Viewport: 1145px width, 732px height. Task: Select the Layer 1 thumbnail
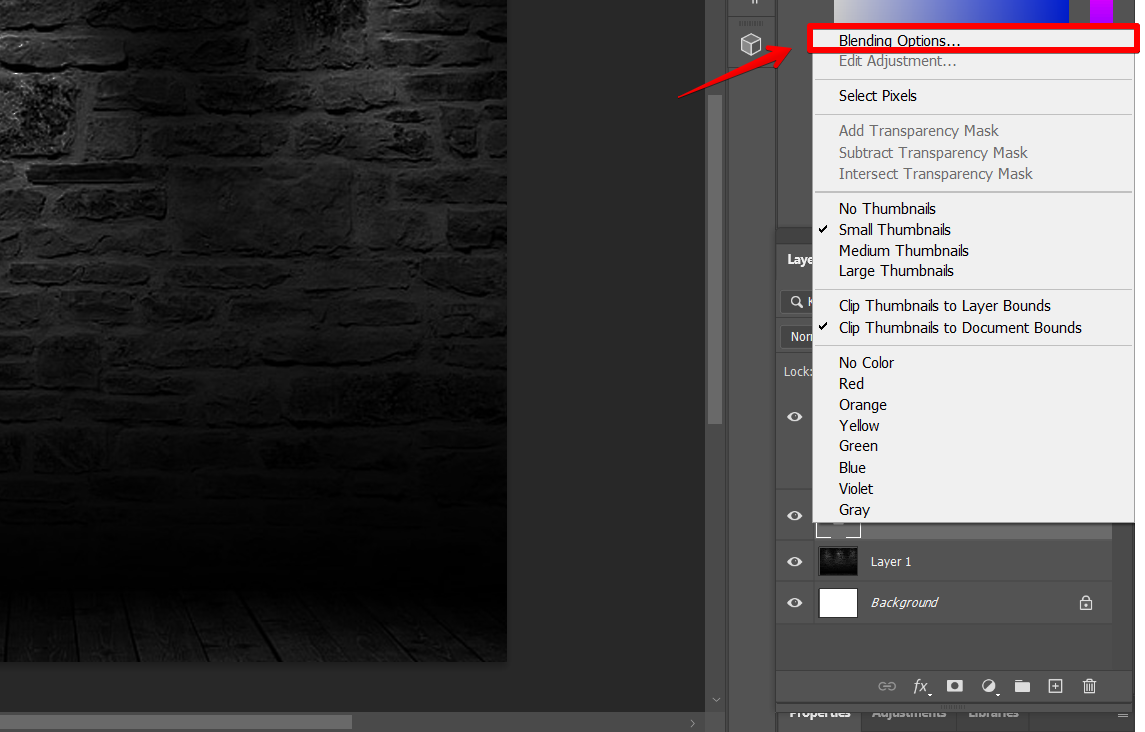click(x=838, y=562)
